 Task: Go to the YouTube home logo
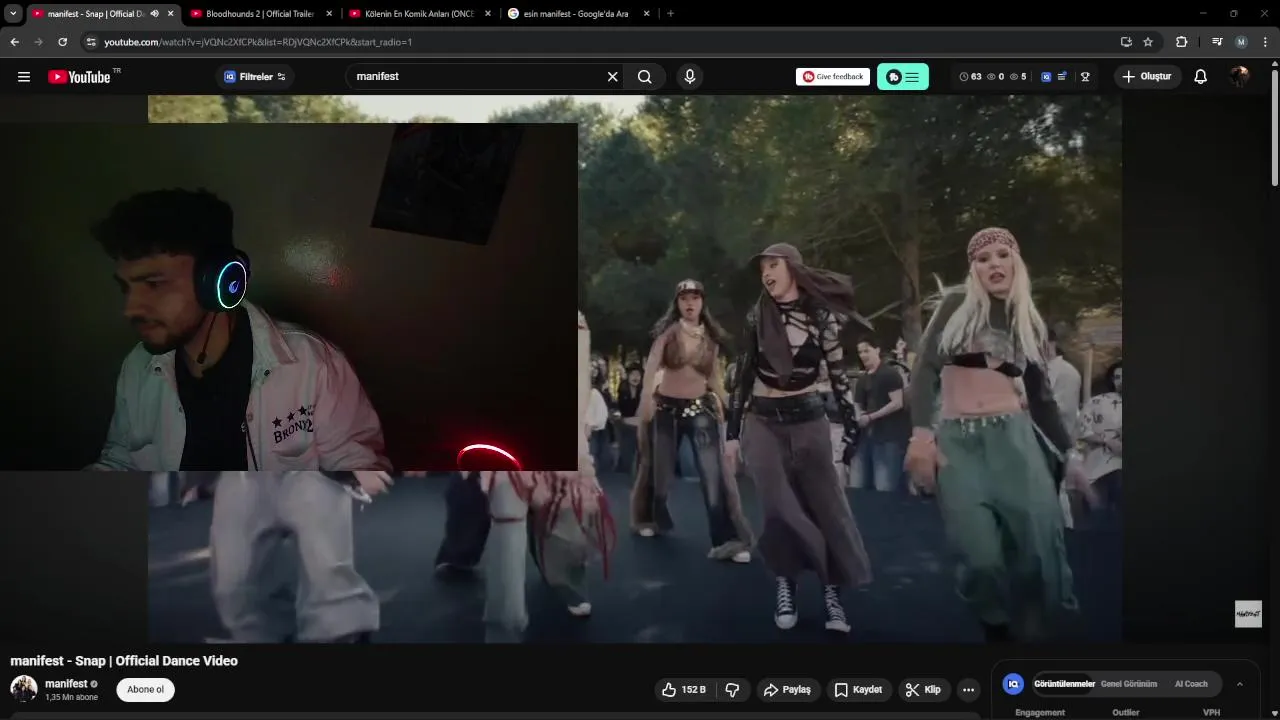79,77
